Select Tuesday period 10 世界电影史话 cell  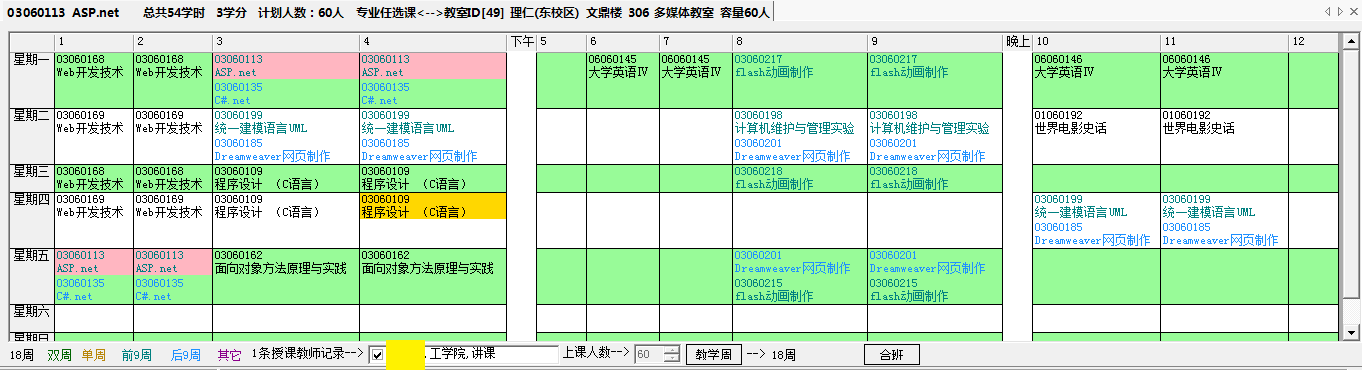coord(1096,136)
